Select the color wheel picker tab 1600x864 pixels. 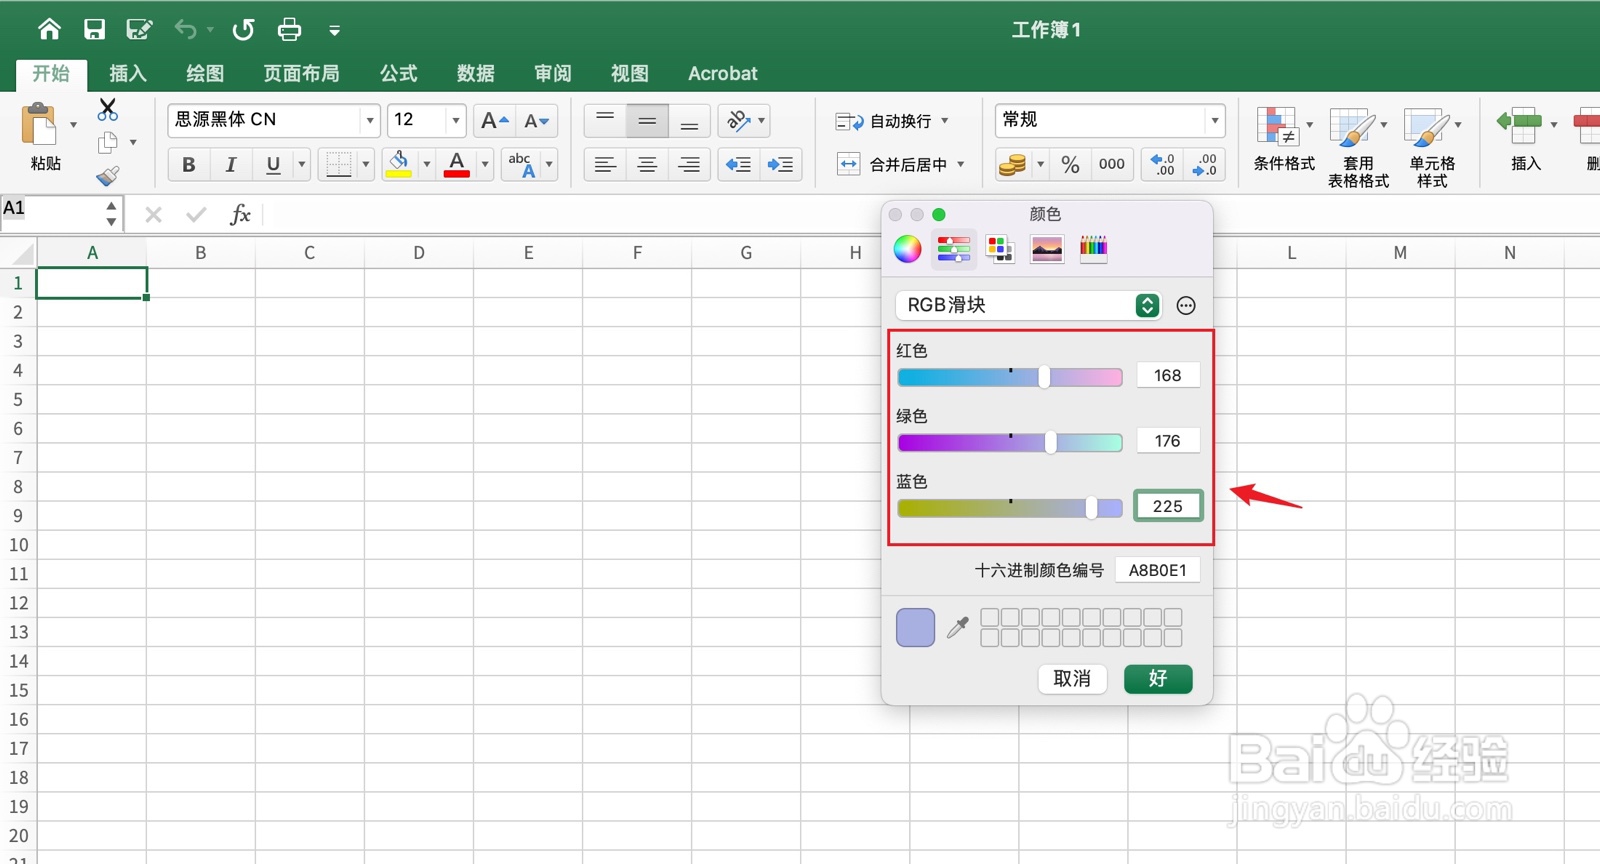(x=907, y=249)
